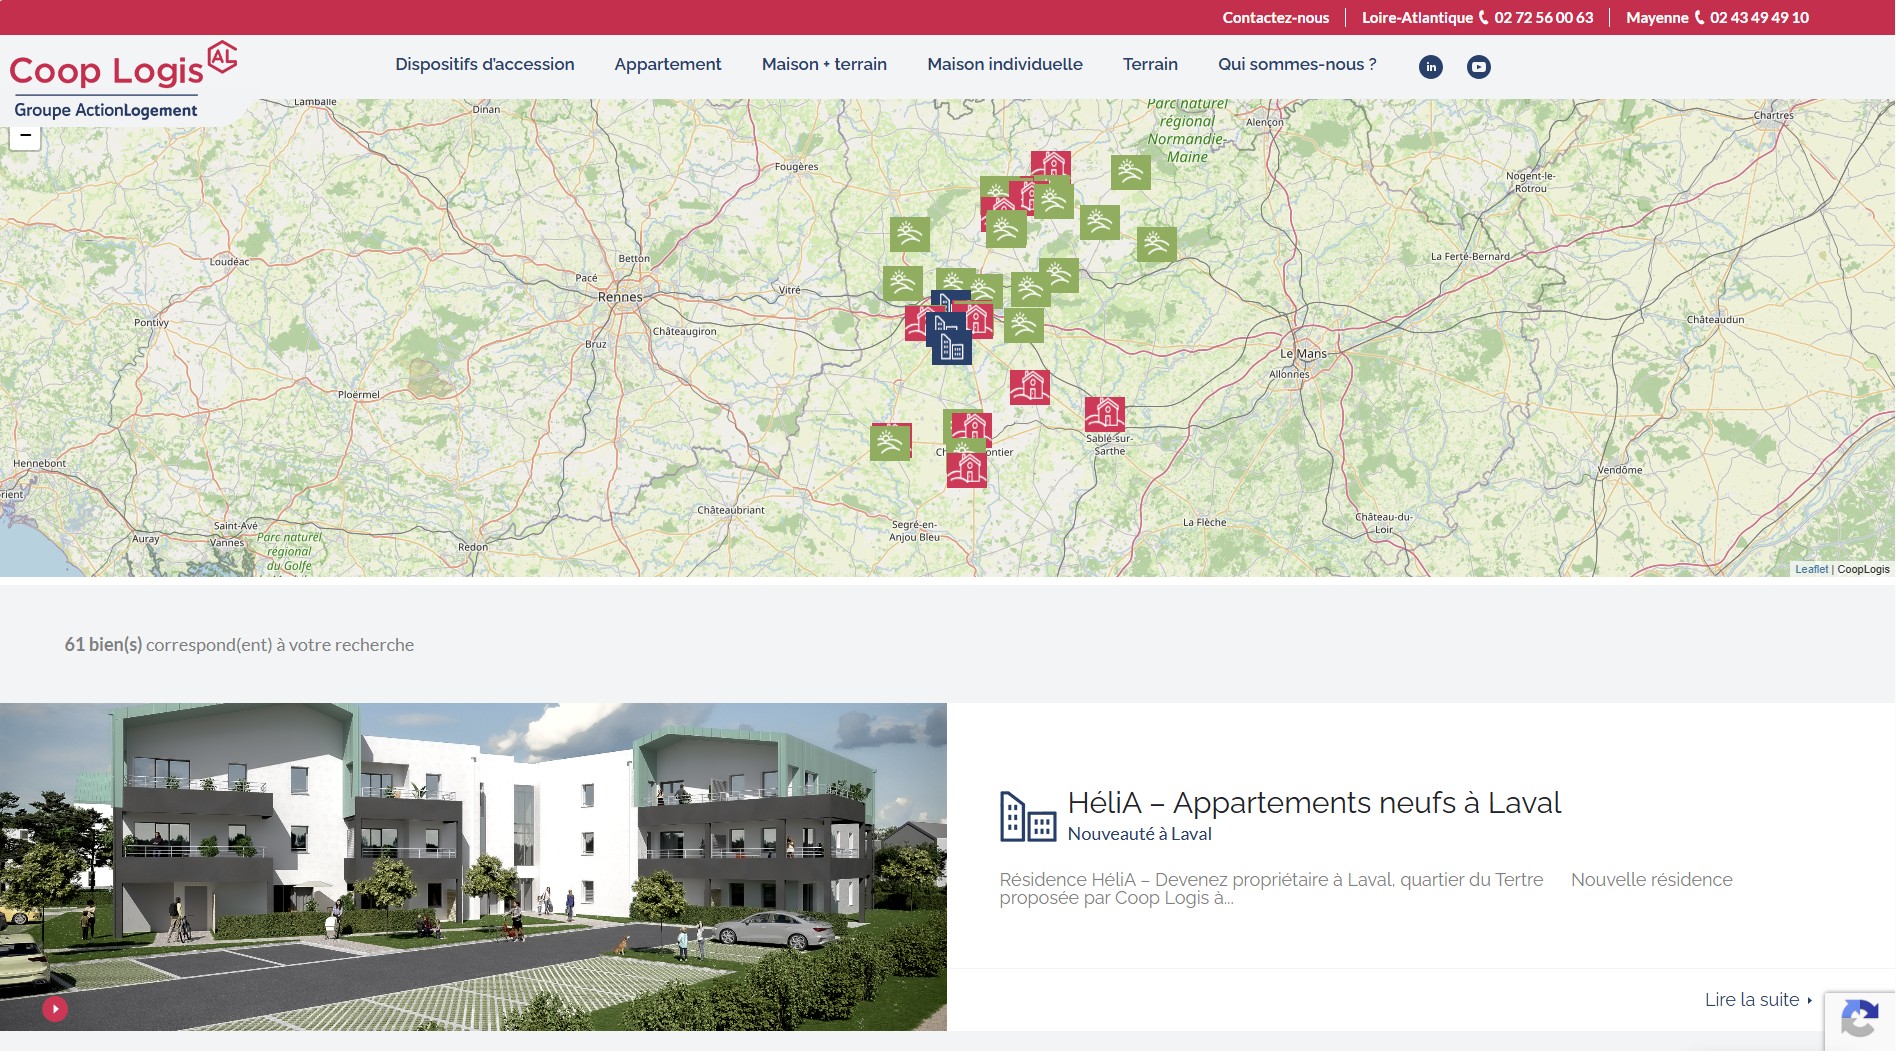Select the northernmost red house map marker

(1051, 164)
